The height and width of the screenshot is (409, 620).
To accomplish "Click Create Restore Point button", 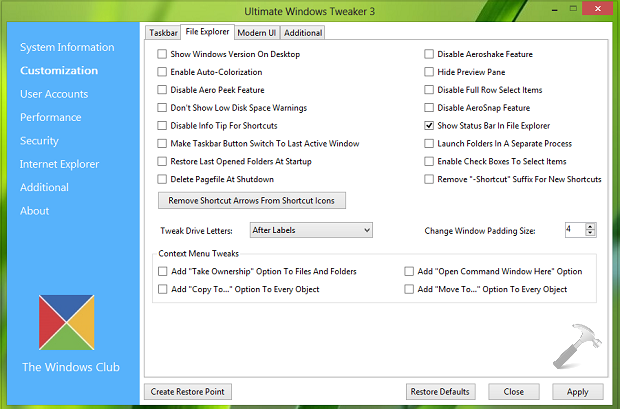I will click(x=188, y=392).
